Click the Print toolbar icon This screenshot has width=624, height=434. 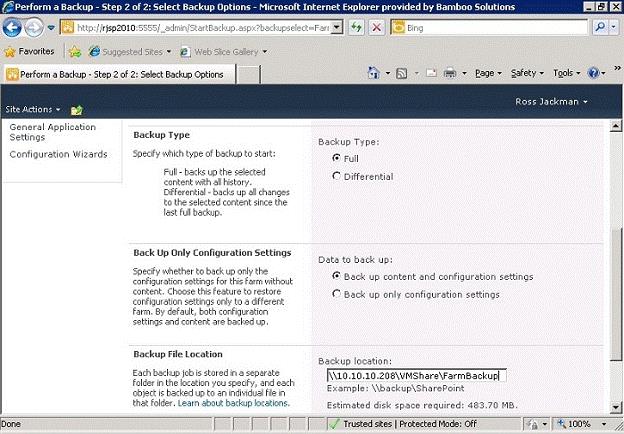point(450,73)
